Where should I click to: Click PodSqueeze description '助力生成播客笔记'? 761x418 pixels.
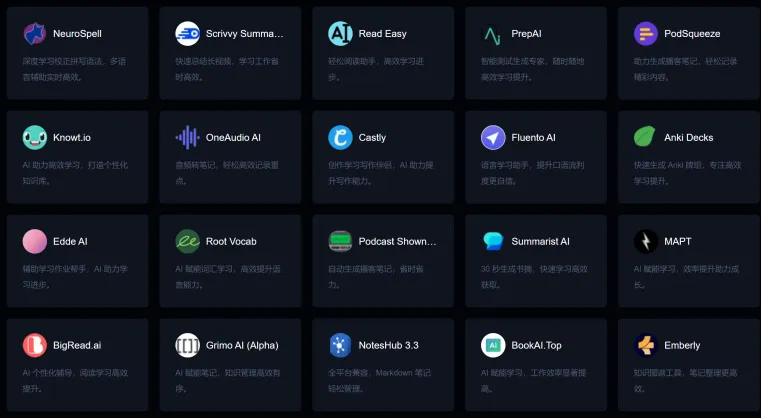tap(667, 62)
